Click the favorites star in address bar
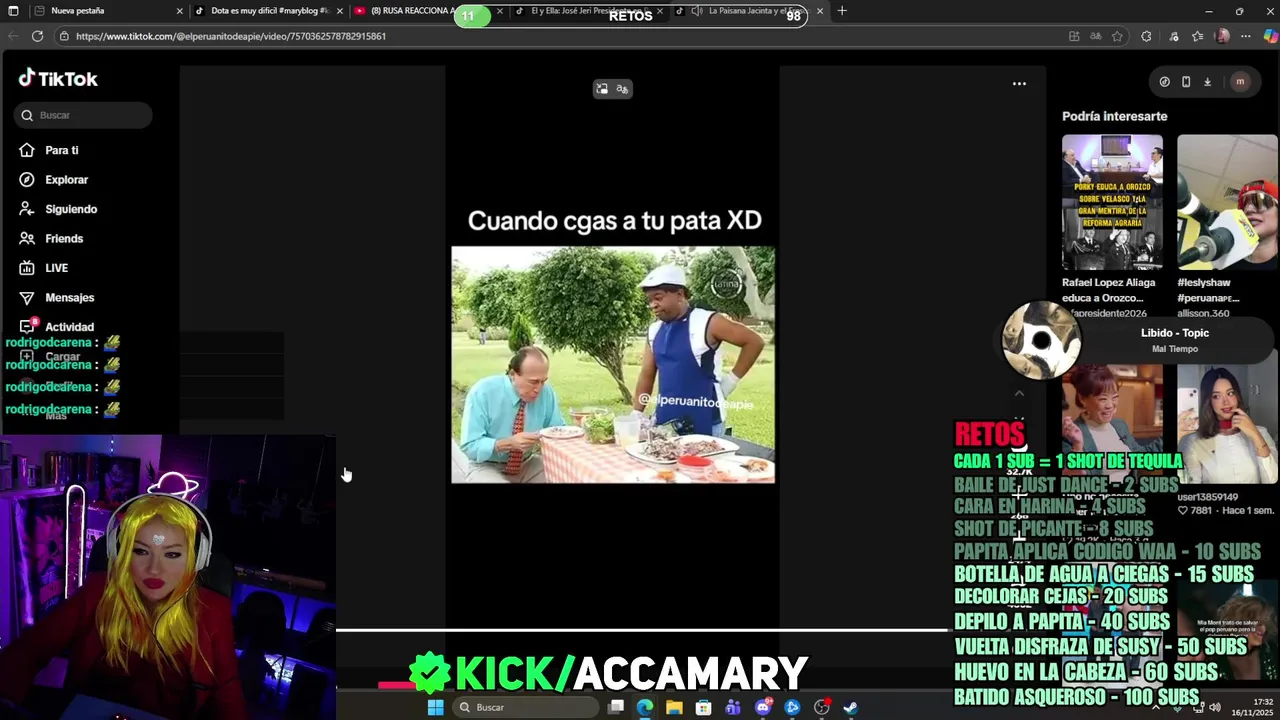1280x720 pixels. point(1117,36)
